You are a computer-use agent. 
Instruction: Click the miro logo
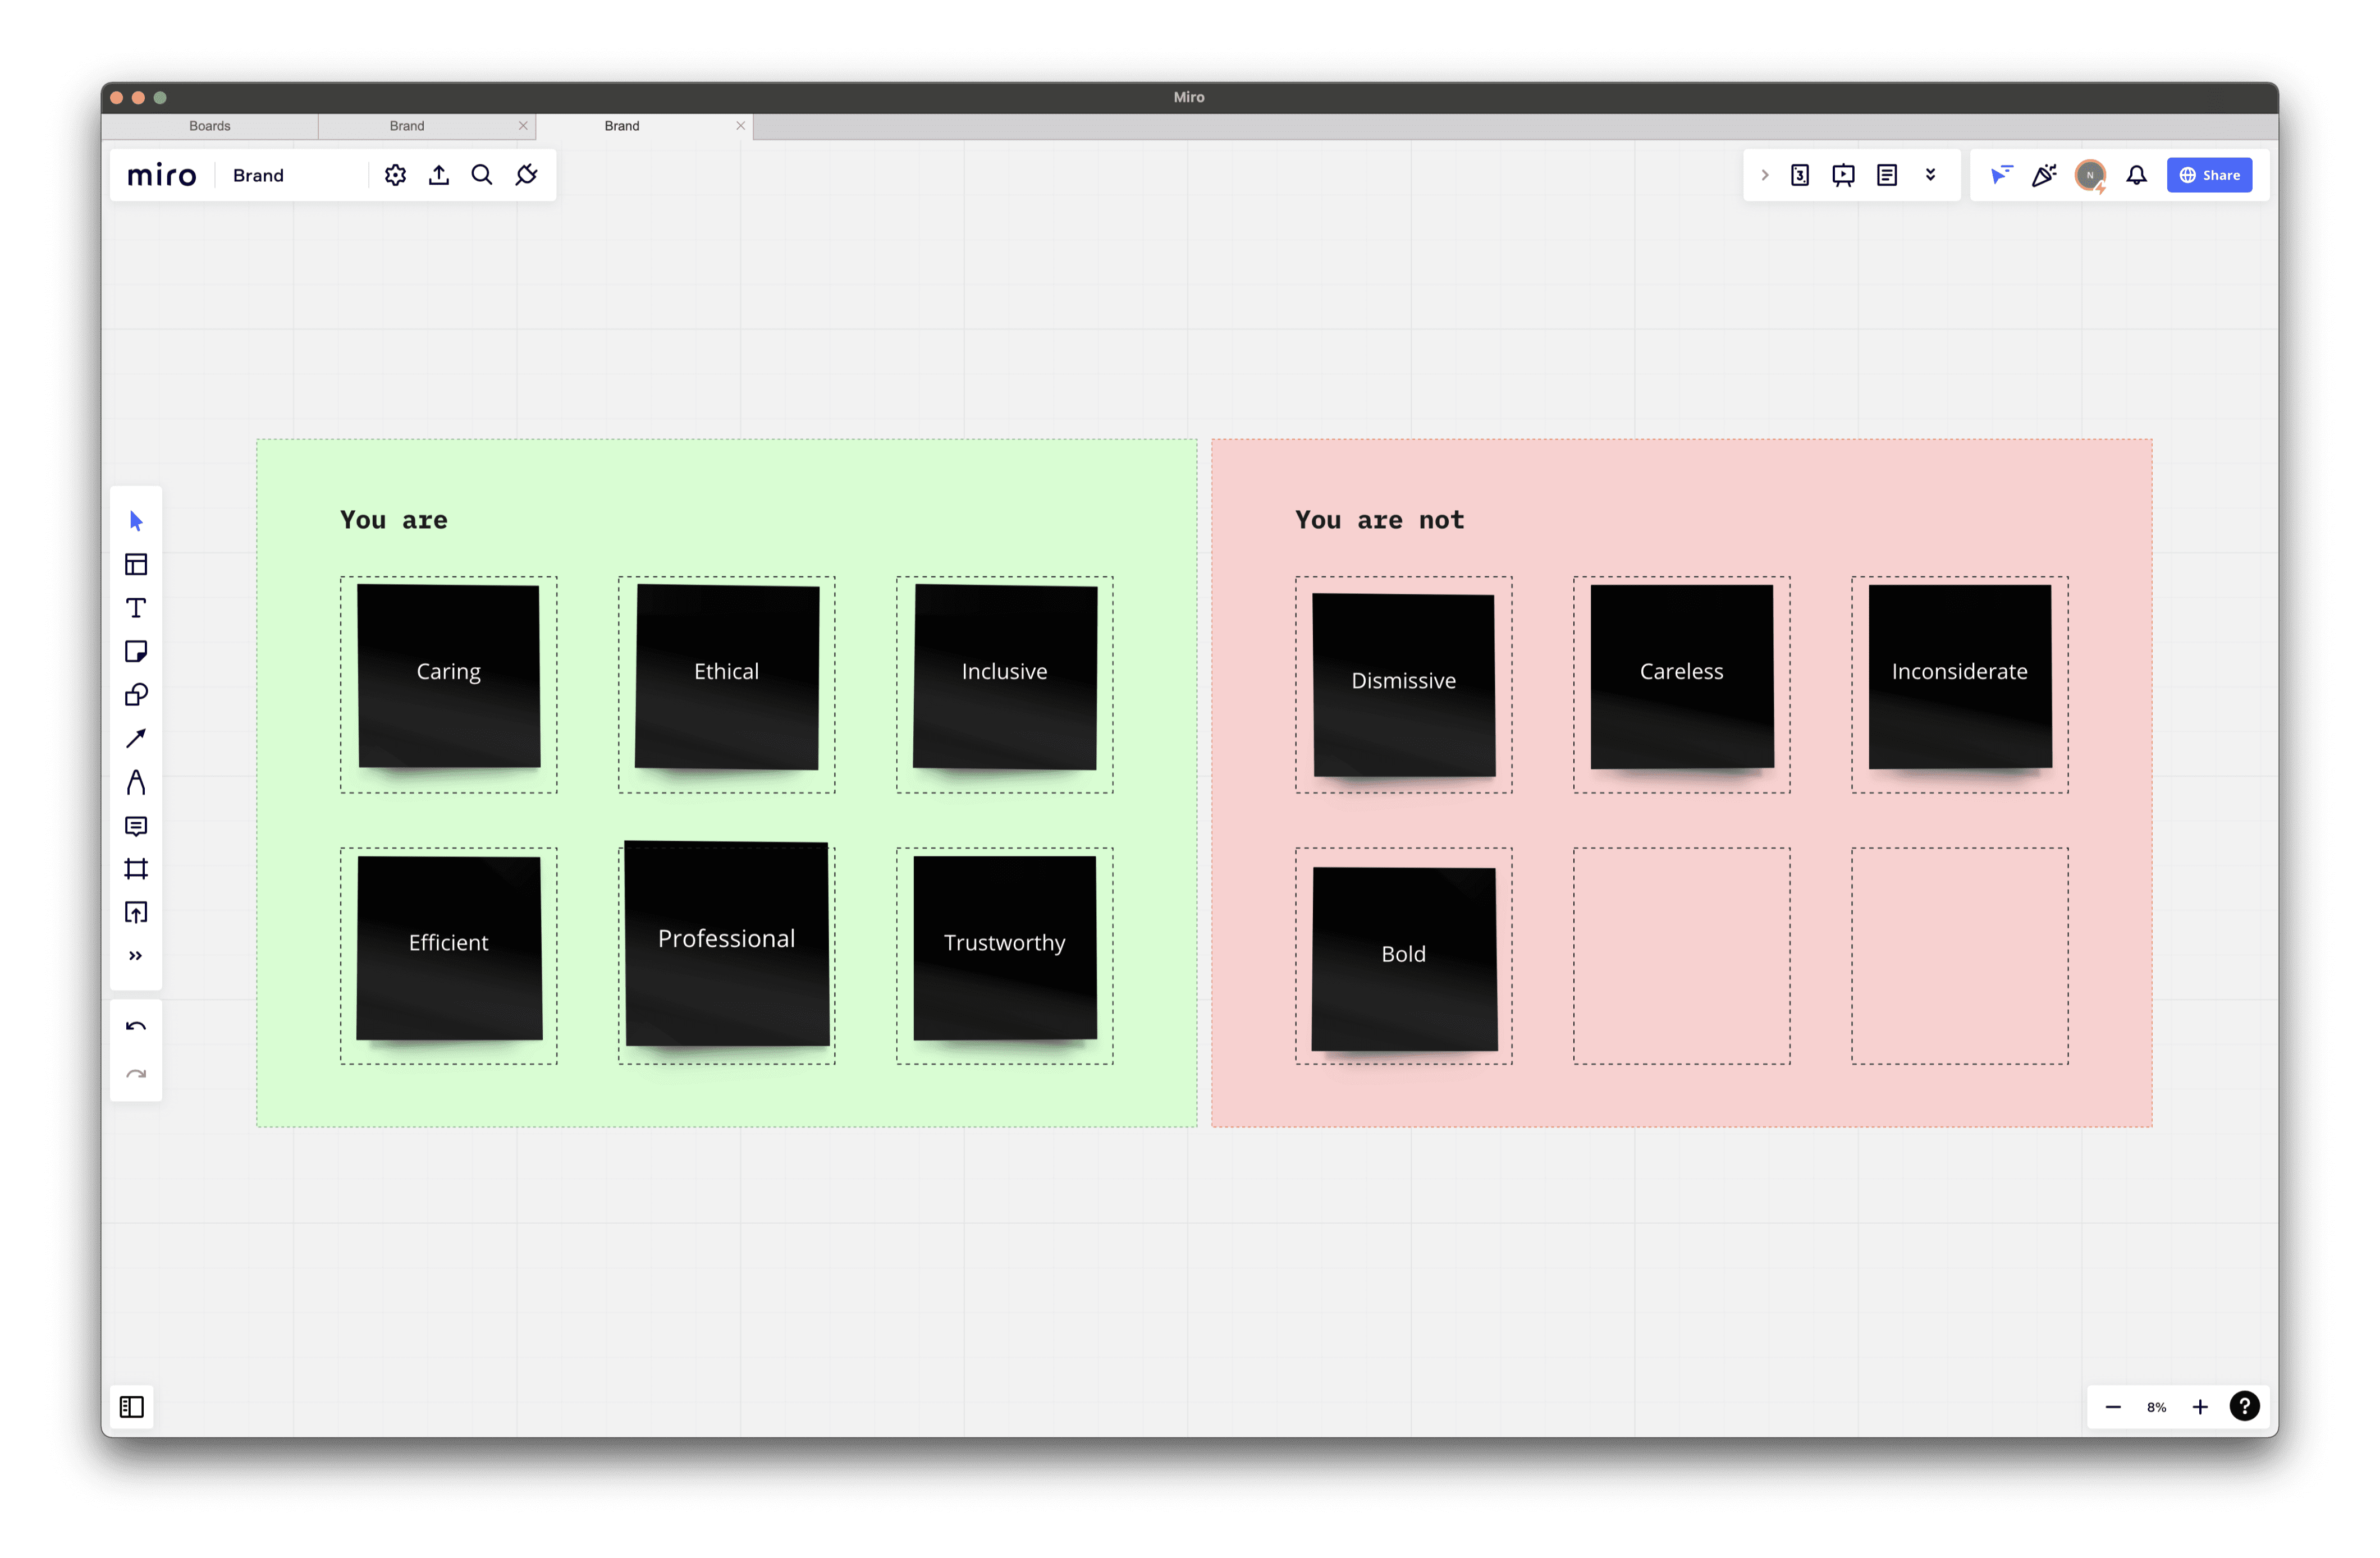[x=162, y=175]
